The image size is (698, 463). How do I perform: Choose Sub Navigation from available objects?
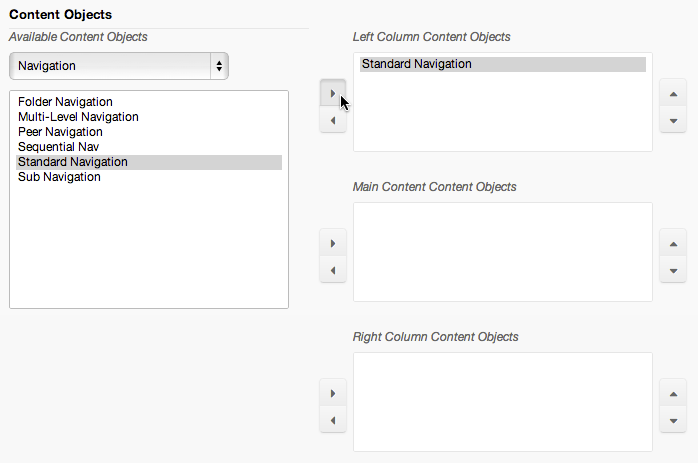(x=149, y=177)
